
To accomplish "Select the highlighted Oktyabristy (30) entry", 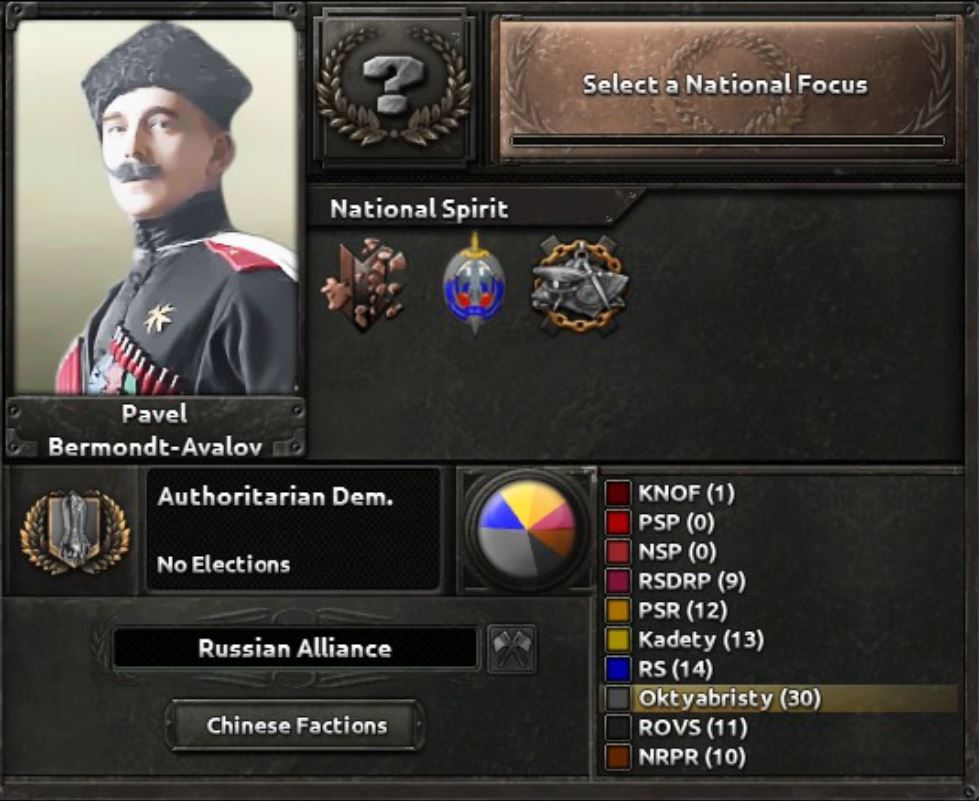I will [x=779, y=699].
